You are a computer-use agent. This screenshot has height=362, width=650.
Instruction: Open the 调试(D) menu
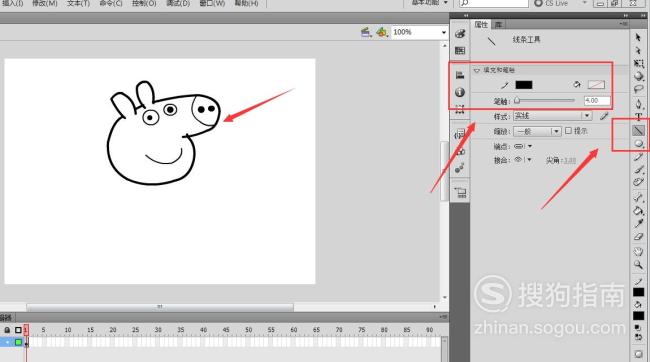pyautogui.click(x=178, y=3)
